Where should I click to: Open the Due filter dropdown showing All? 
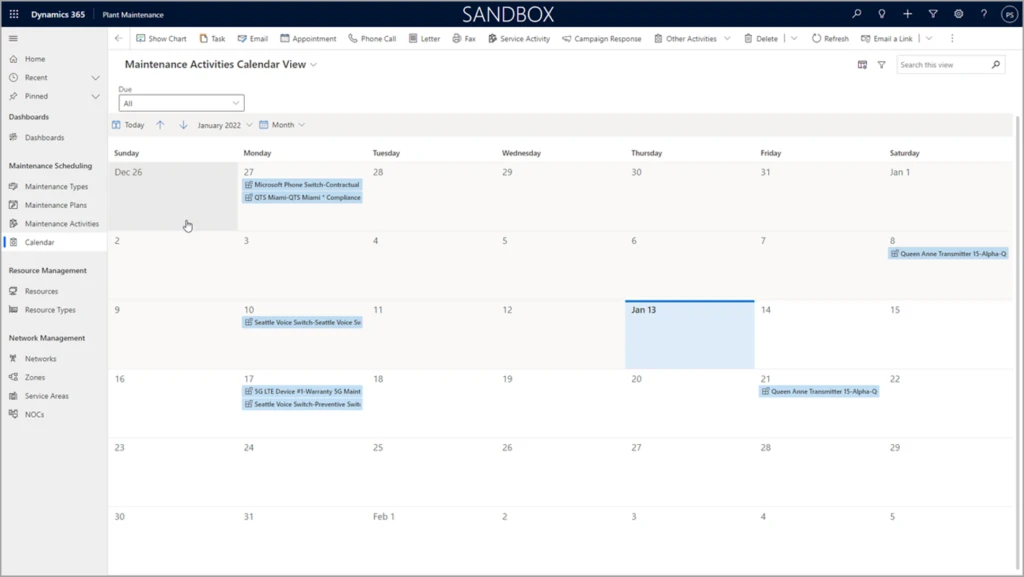point(181,102)
